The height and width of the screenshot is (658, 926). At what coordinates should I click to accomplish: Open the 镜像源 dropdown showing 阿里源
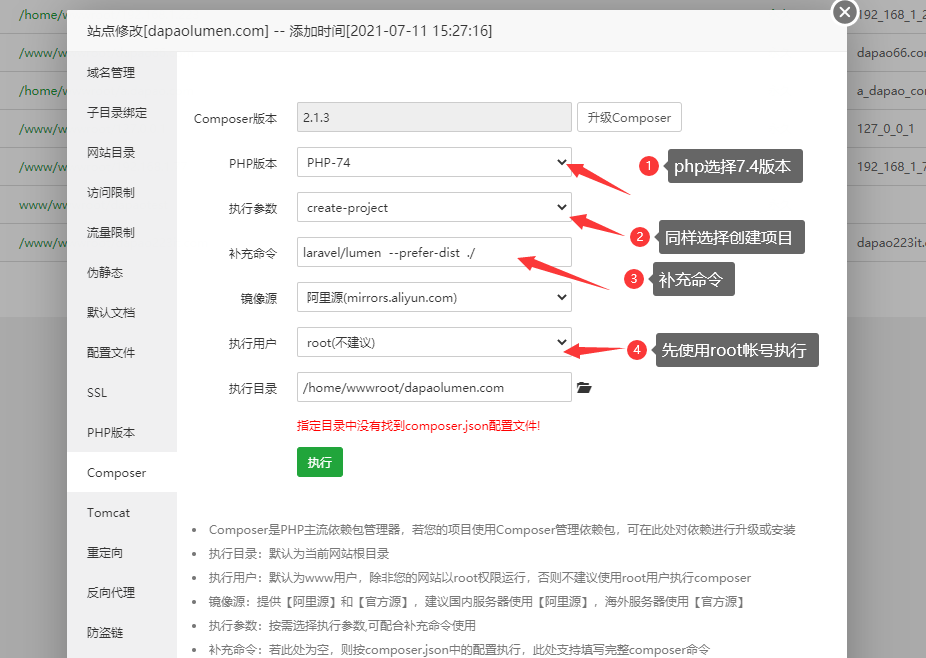pyautogui.click(x=434, y=298)
